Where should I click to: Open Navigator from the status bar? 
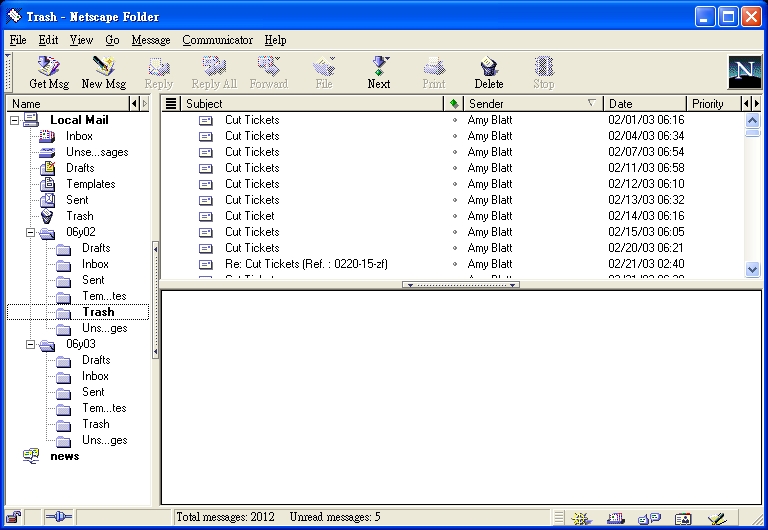click(x=583, y=518)
